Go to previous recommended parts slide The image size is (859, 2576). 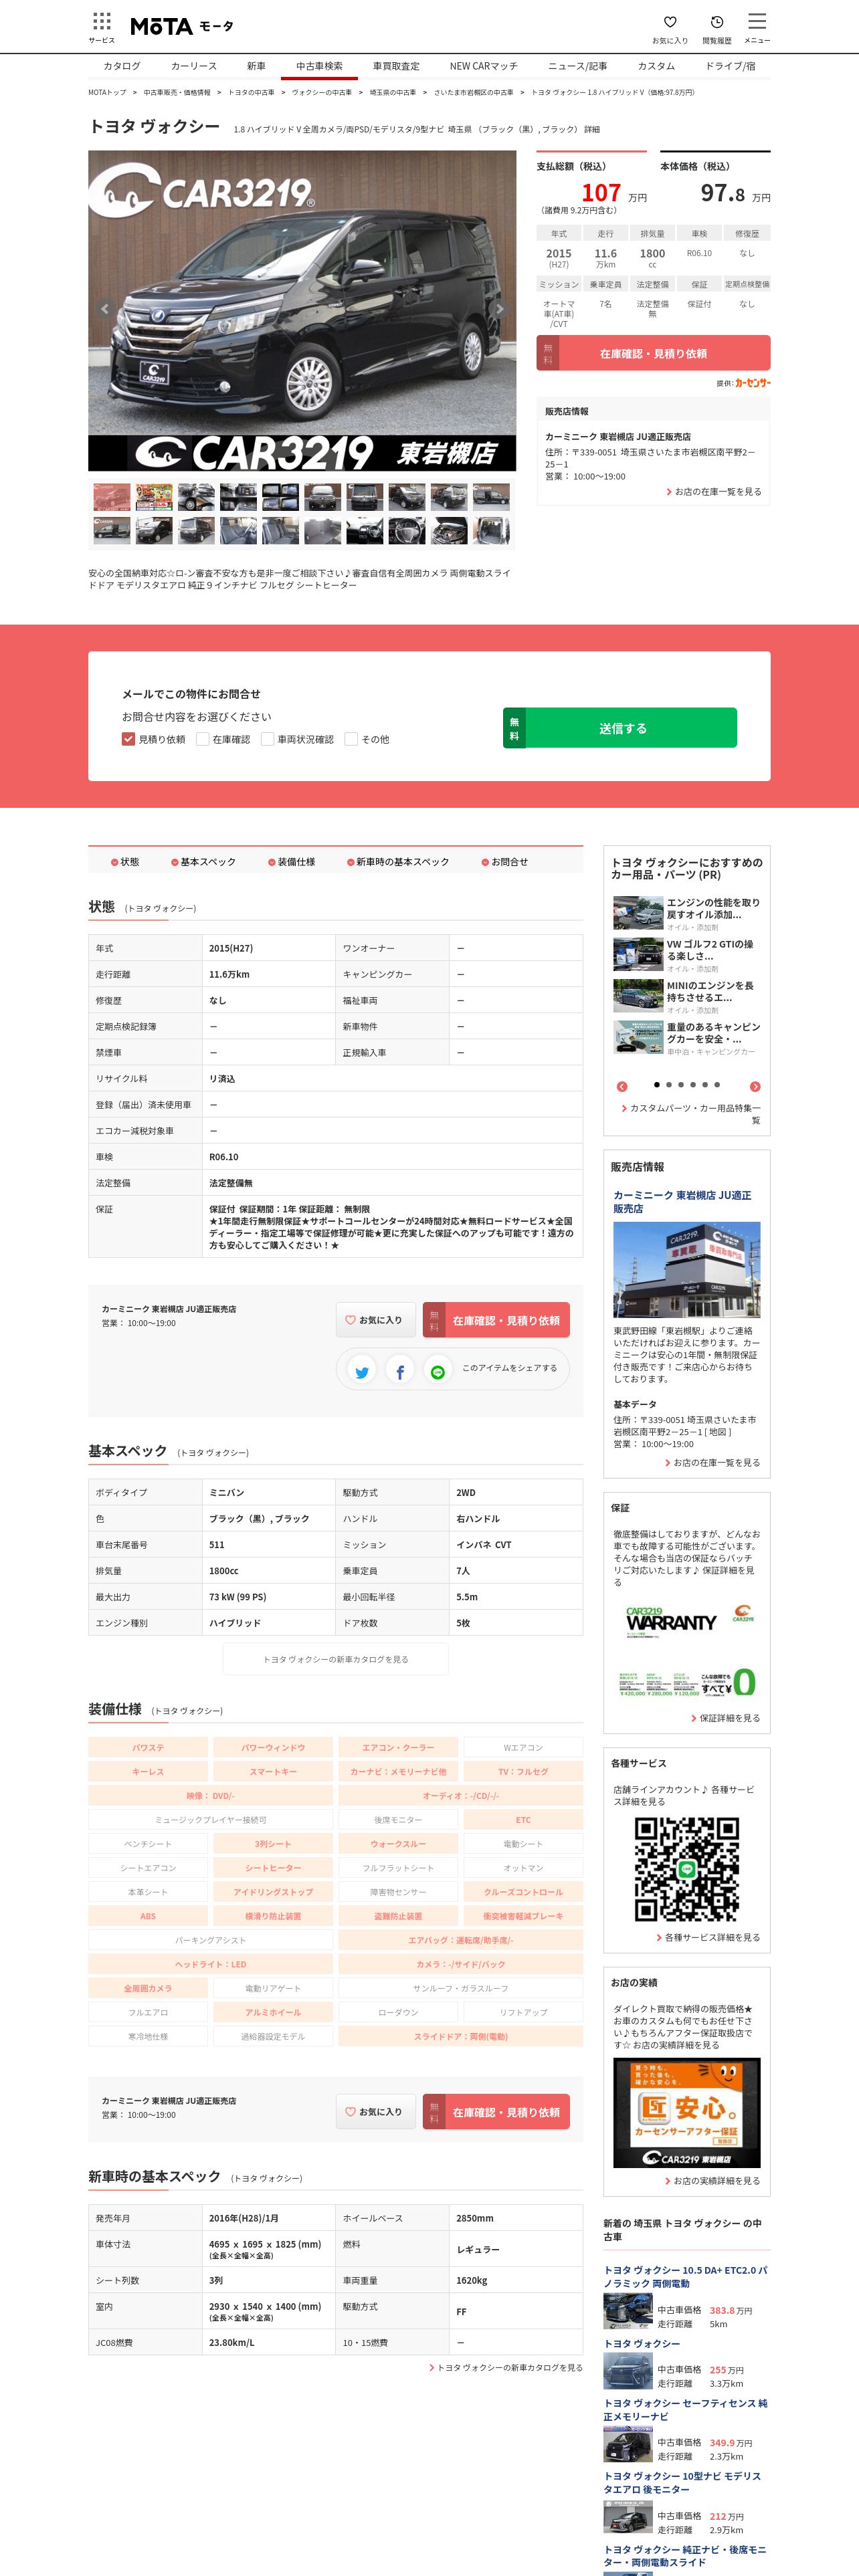(x=622, y=1086)
